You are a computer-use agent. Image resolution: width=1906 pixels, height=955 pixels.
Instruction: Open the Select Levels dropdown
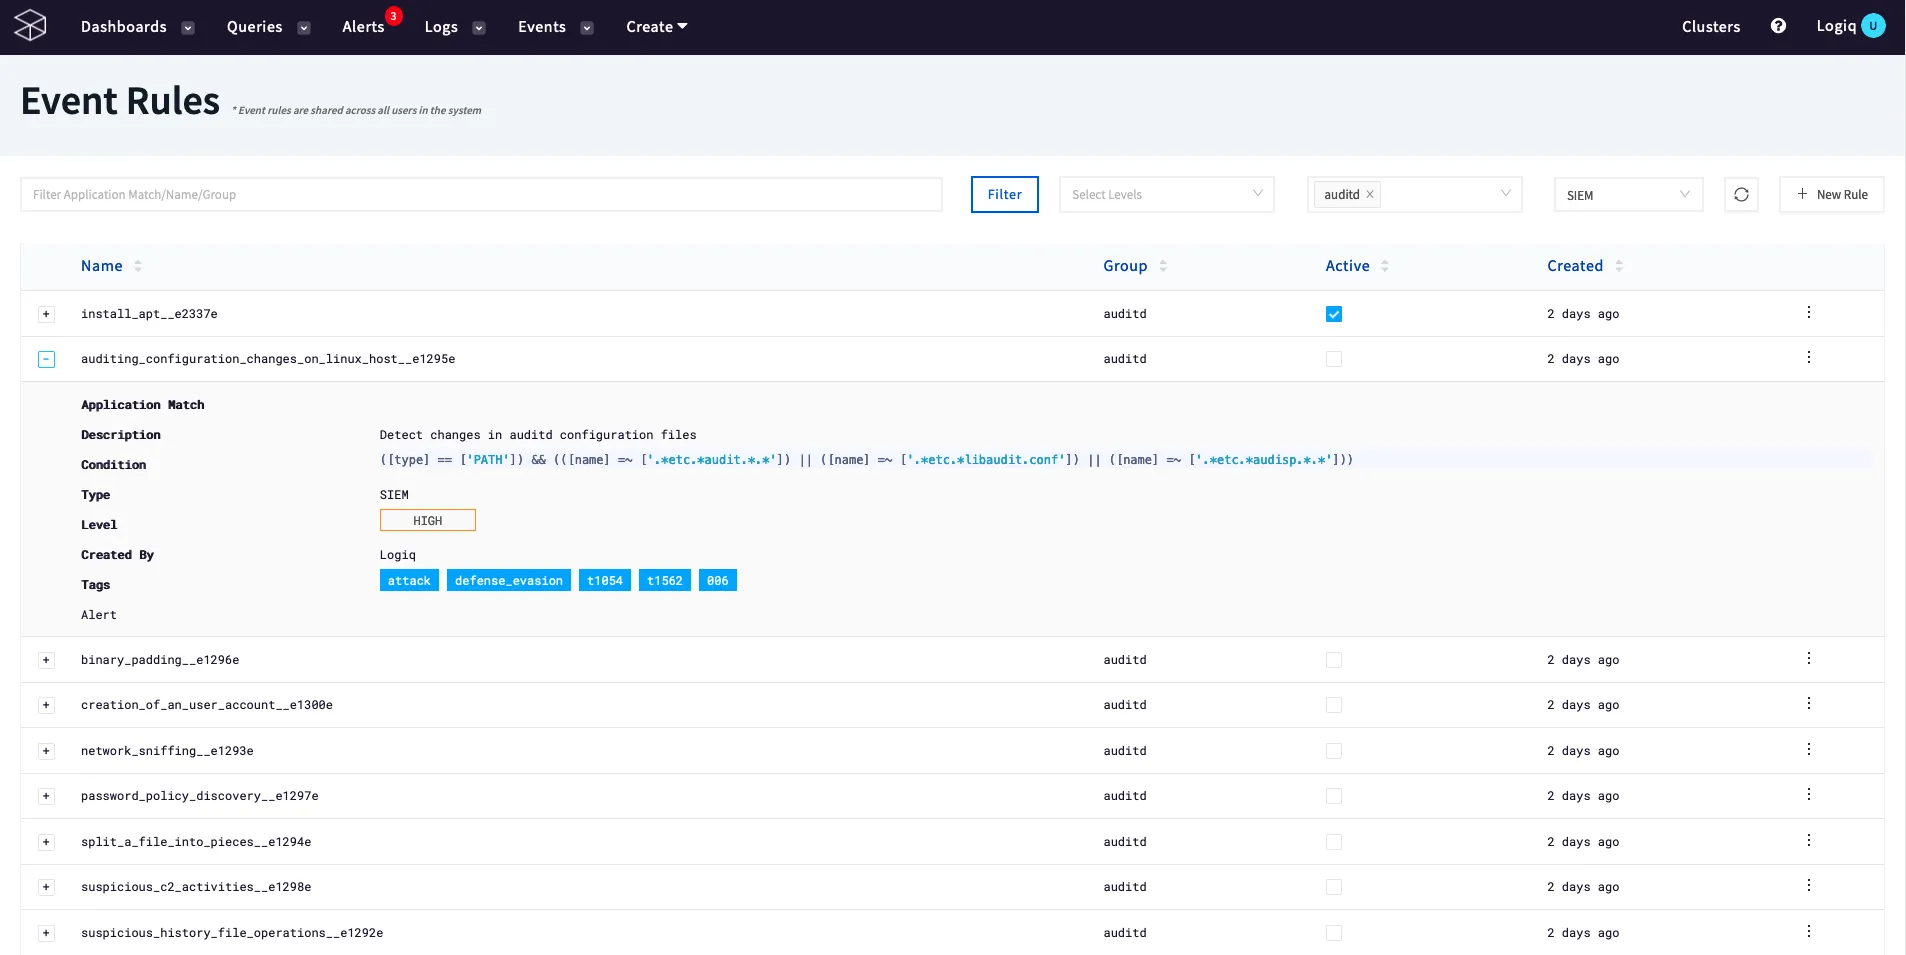[1166, 195]
